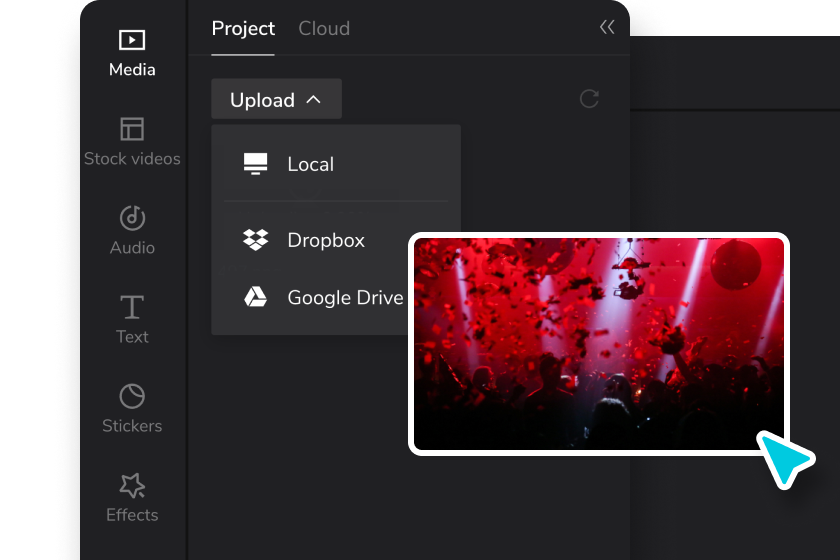The width and height of the screenshot is (840, 560).
Task: Choose Google Drive upload option
Action: pos(345,297)
